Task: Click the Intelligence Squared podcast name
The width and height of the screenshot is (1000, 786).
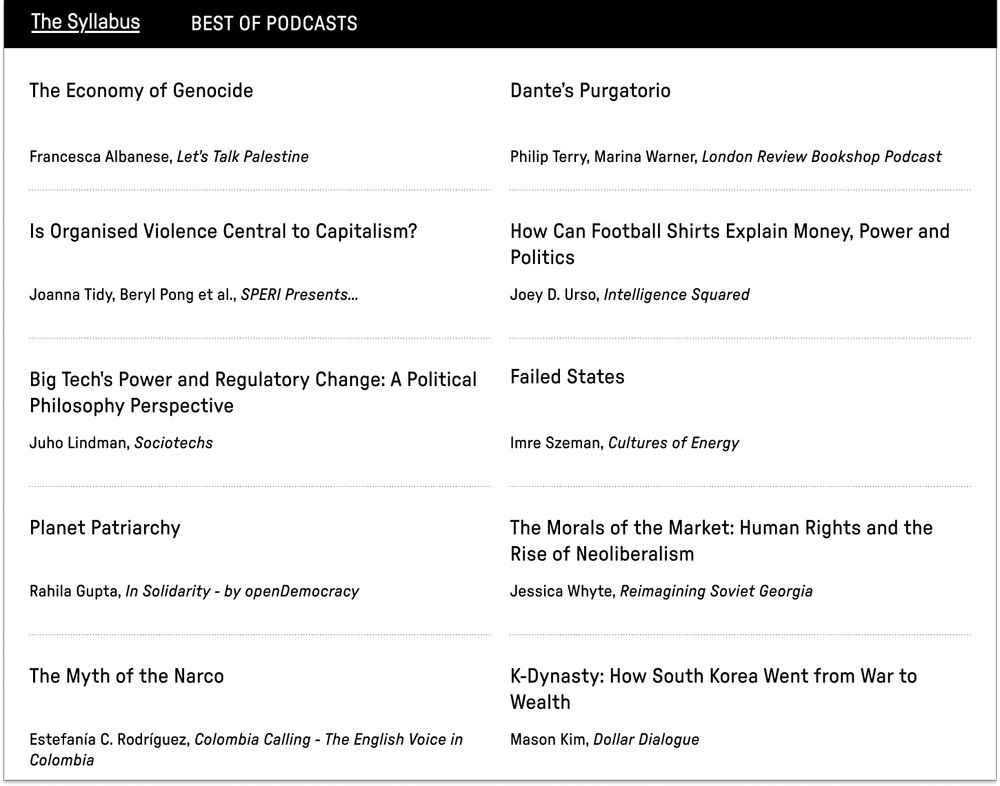Action: point(676,295)
